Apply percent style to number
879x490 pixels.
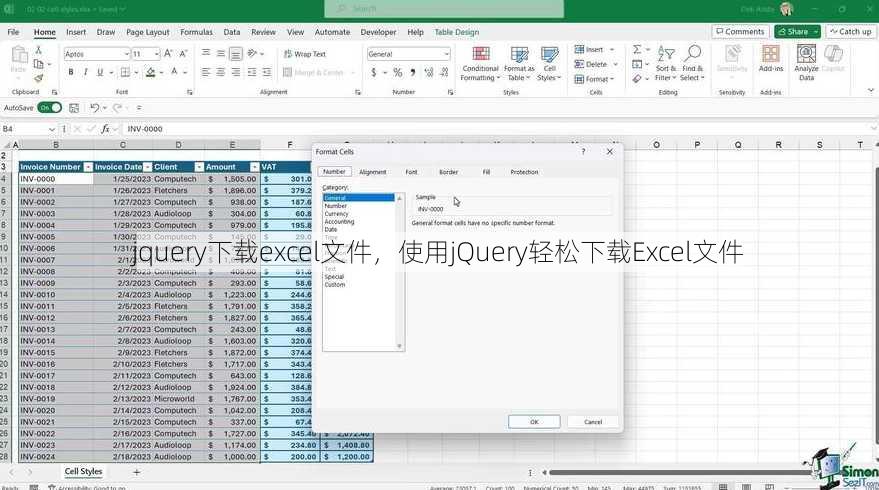click(397, 72)
